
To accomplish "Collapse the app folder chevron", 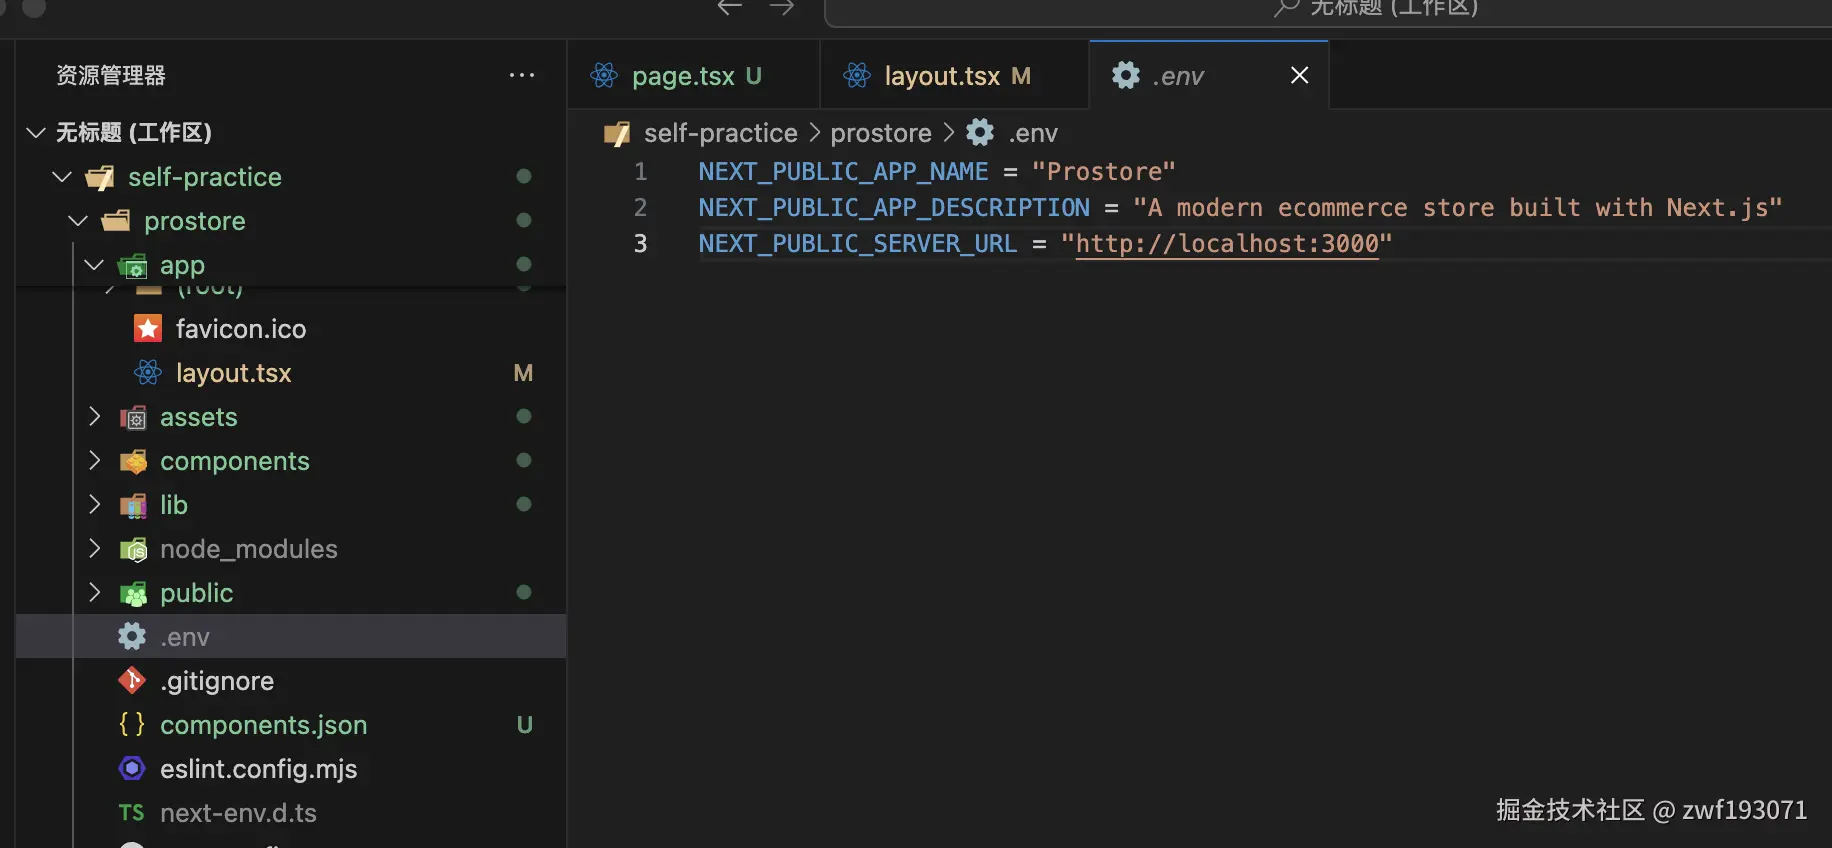I will 94,264.
